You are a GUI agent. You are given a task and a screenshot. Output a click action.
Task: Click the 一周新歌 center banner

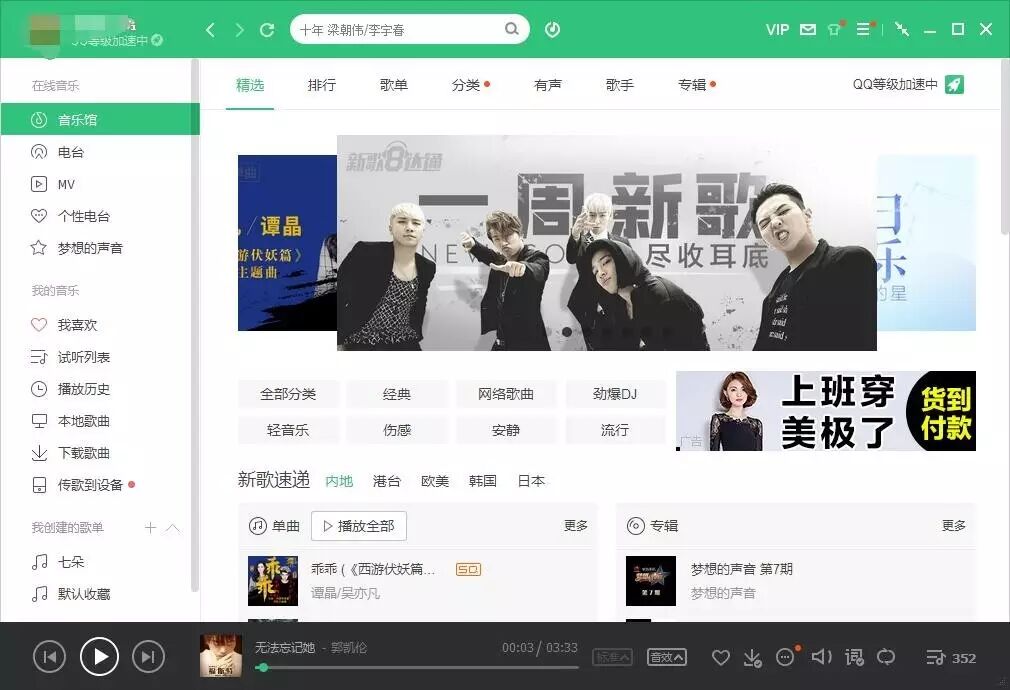606,243
